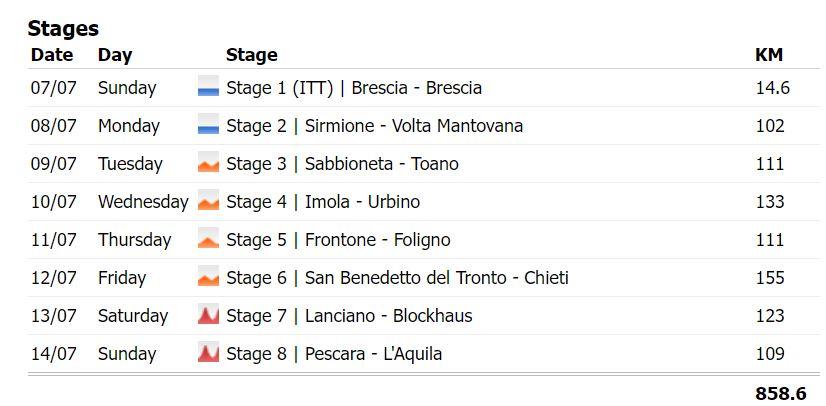Click the hilly profile icon for Stage 3
Image resolution: width=826 pixels, height=406 pixels.
pos(208,162)
